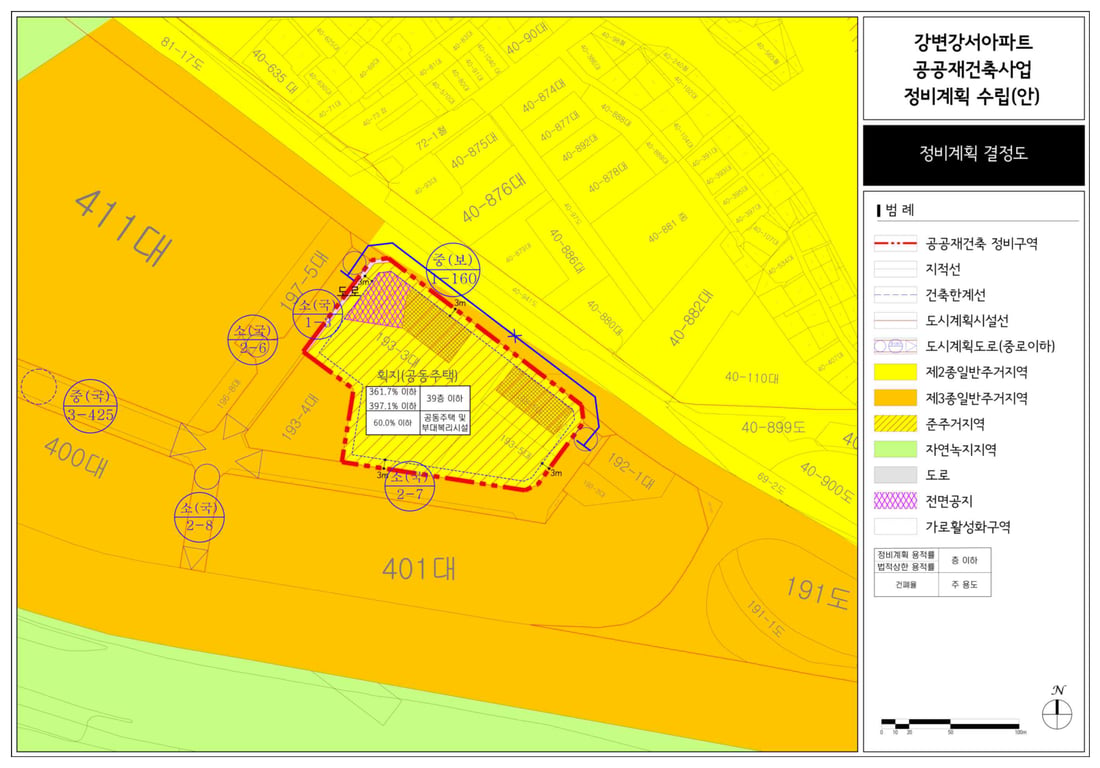Screen dimensions: 1100x768
Task: Click the 제2종일반주거지역 yellow legend swatch
Action: click(x=895, y=372)
